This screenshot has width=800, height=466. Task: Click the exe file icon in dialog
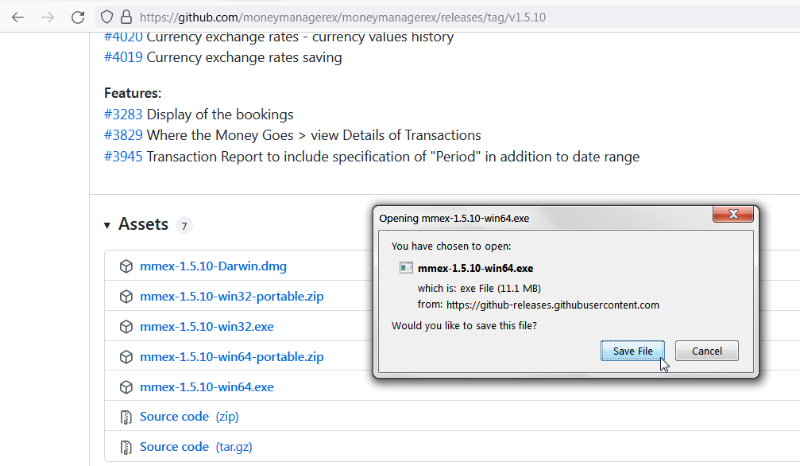click(x=406, y=268)
